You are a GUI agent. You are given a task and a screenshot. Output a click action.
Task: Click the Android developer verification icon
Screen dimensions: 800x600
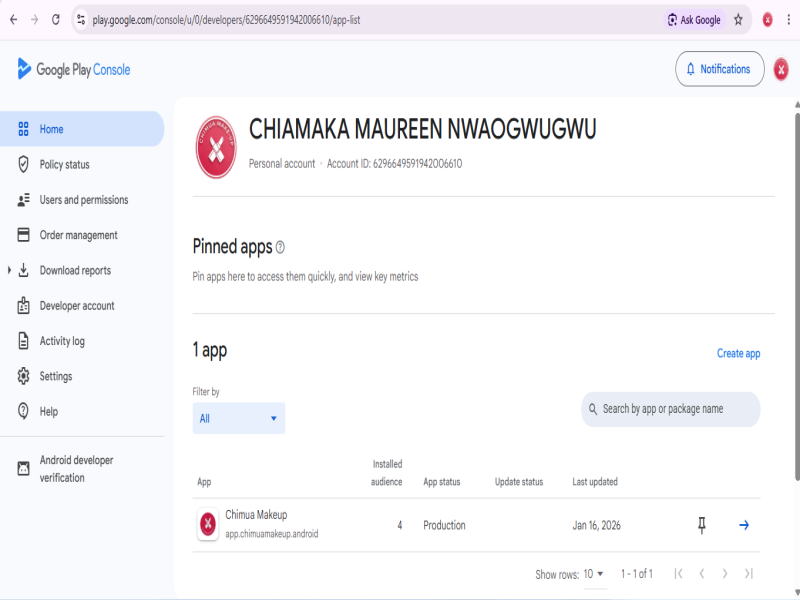(23, 468)
